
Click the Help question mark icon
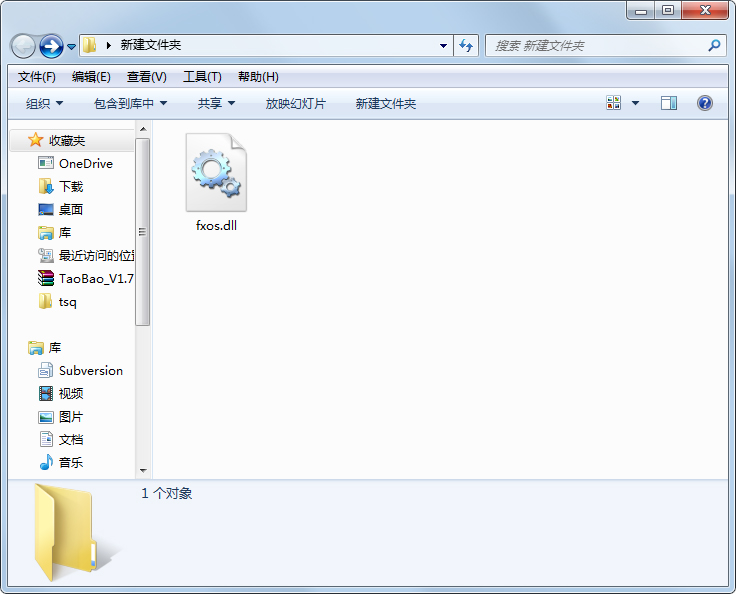click(x=704, y=103)
